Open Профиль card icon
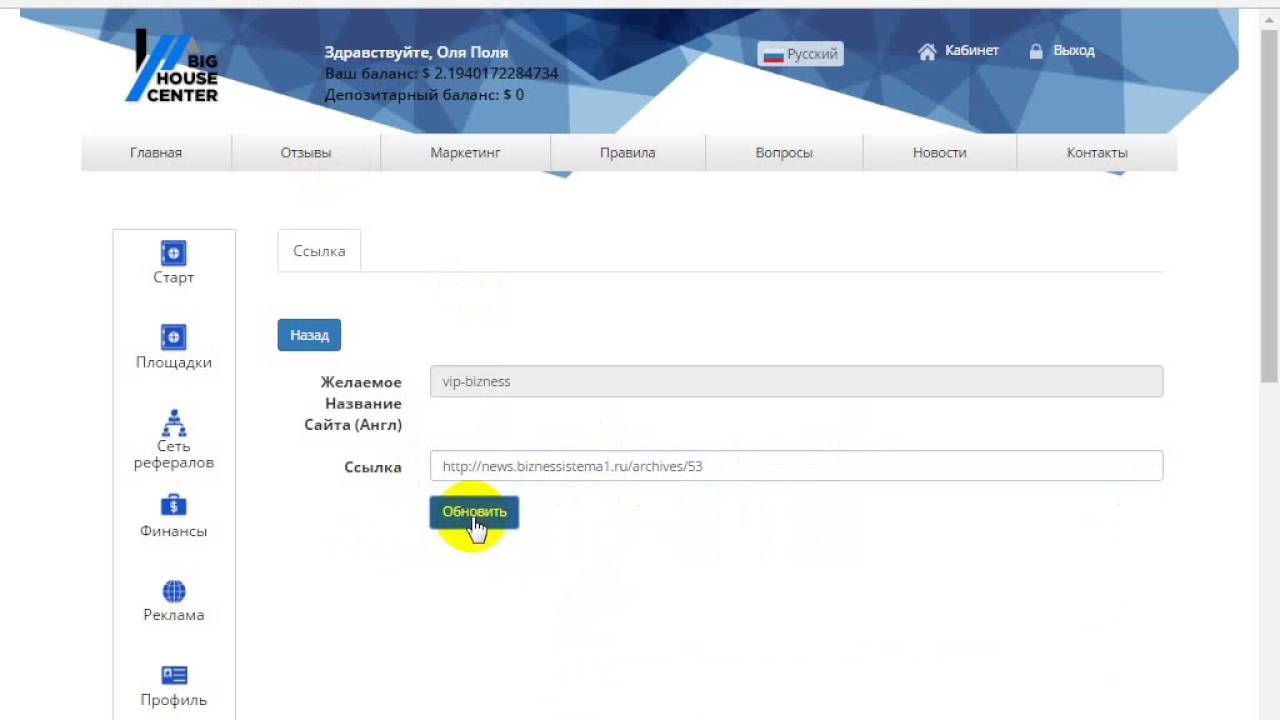The image size is (1280, 720). (174, 675)
